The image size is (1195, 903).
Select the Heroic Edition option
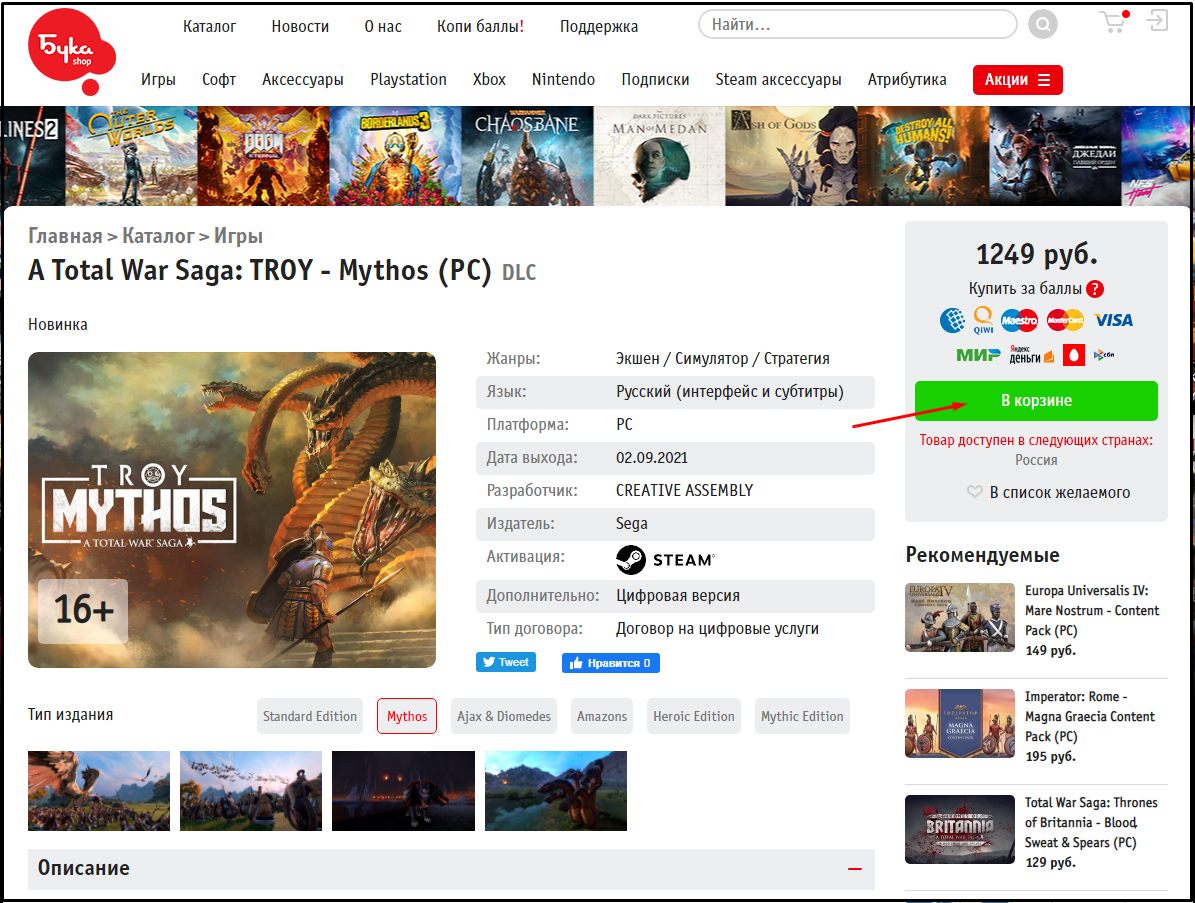[694, 716]
